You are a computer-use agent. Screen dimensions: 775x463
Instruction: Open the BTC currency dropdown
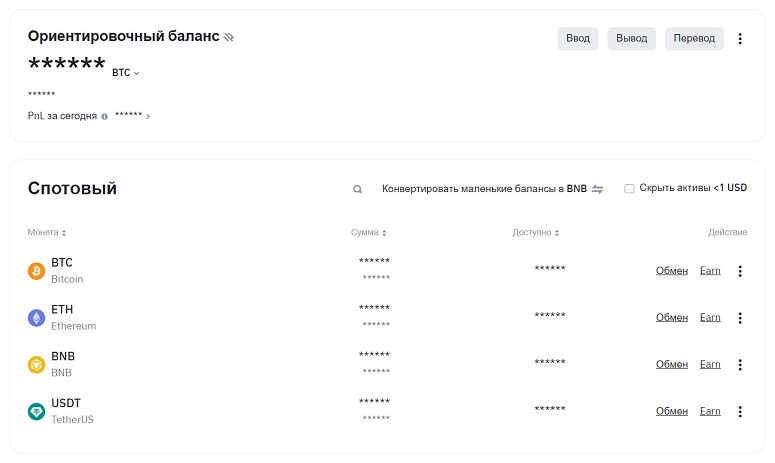pos(125,72)
